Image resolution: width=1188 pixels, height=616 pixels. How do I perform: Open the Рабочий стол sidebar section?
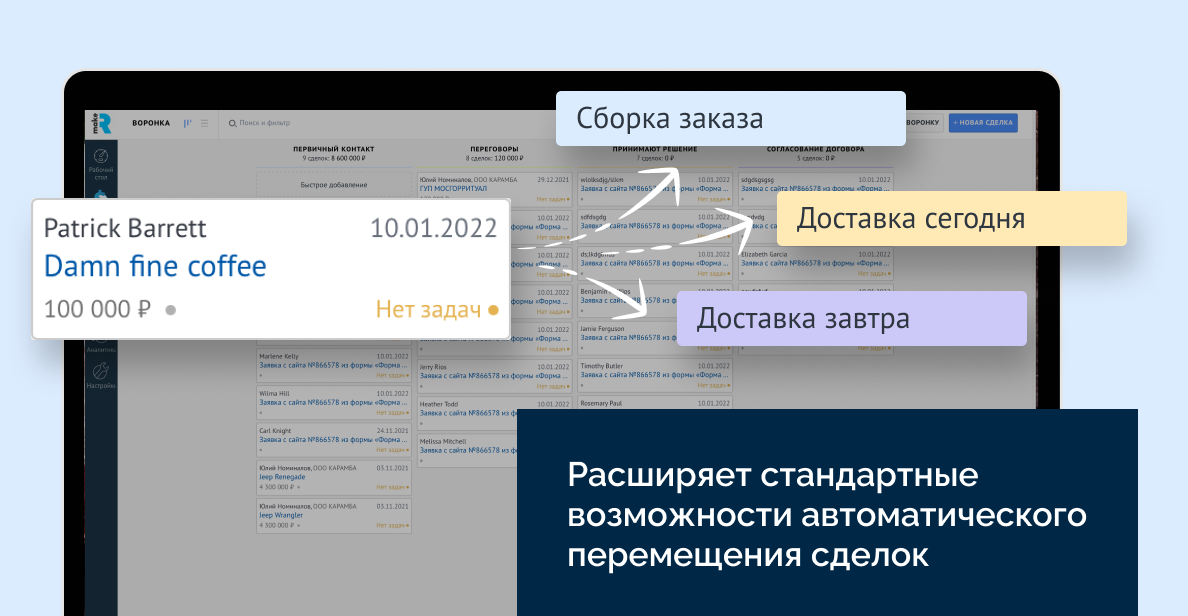[101, 164]
